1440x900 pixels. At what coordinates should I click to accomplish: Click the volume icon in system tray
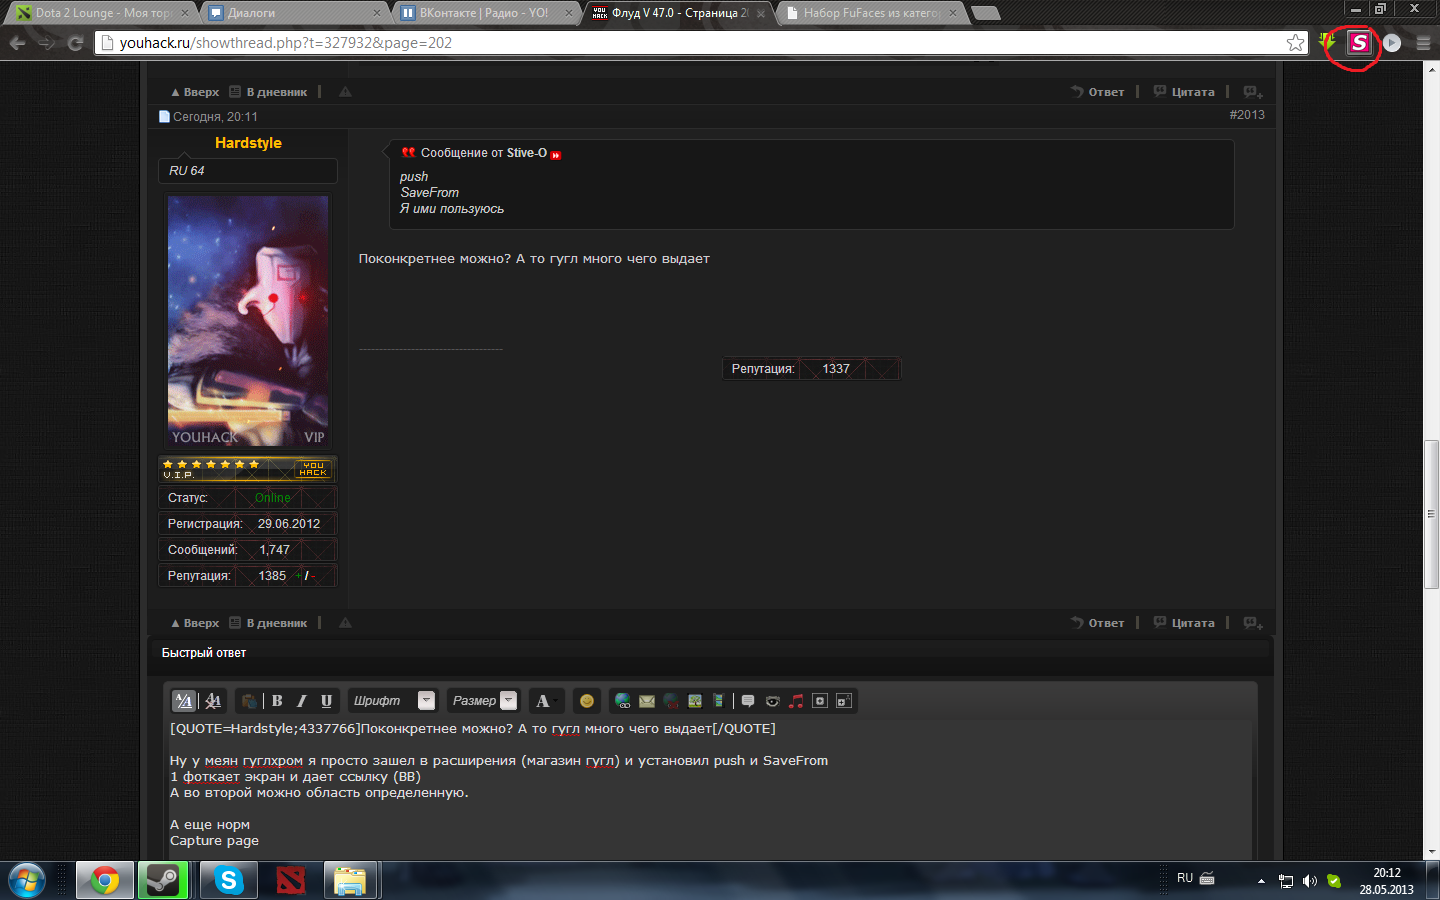pos(1310,881)
